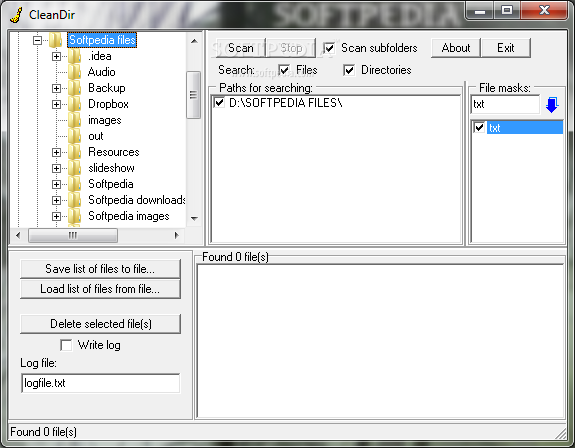The image size is (575, 448).
Task: Select the Audio tree item label
Action: tap(102, 72)
